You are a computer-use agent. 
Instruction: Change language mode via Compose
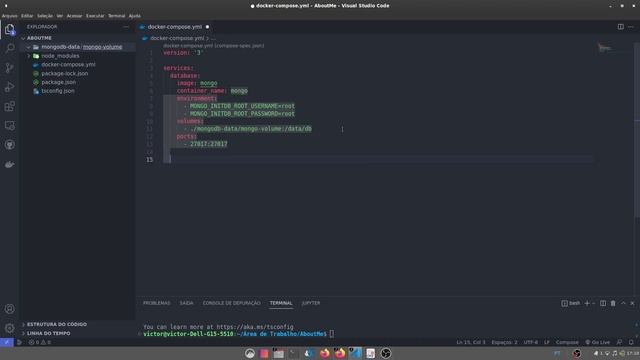pyautogui.click(x=567, y=342)
